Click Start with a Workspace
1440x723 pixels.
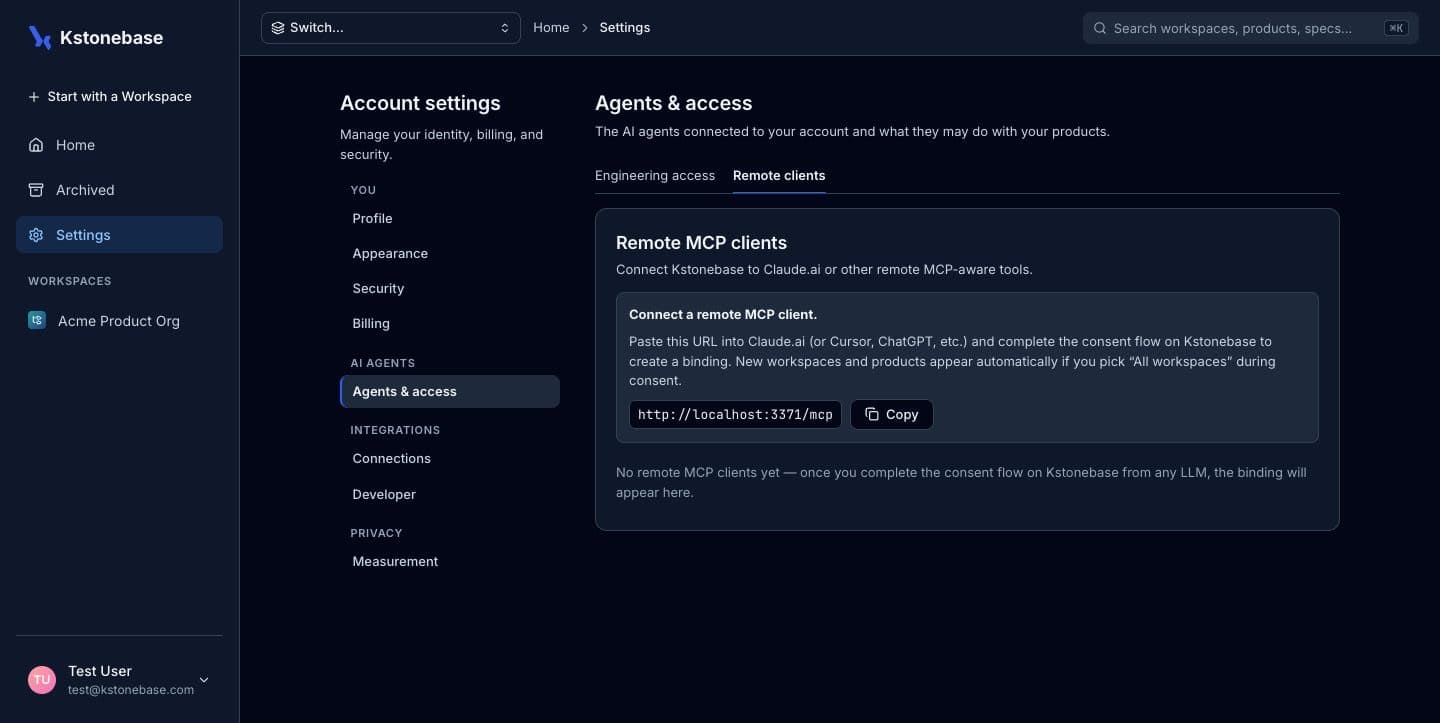click(x=119, y=97)
